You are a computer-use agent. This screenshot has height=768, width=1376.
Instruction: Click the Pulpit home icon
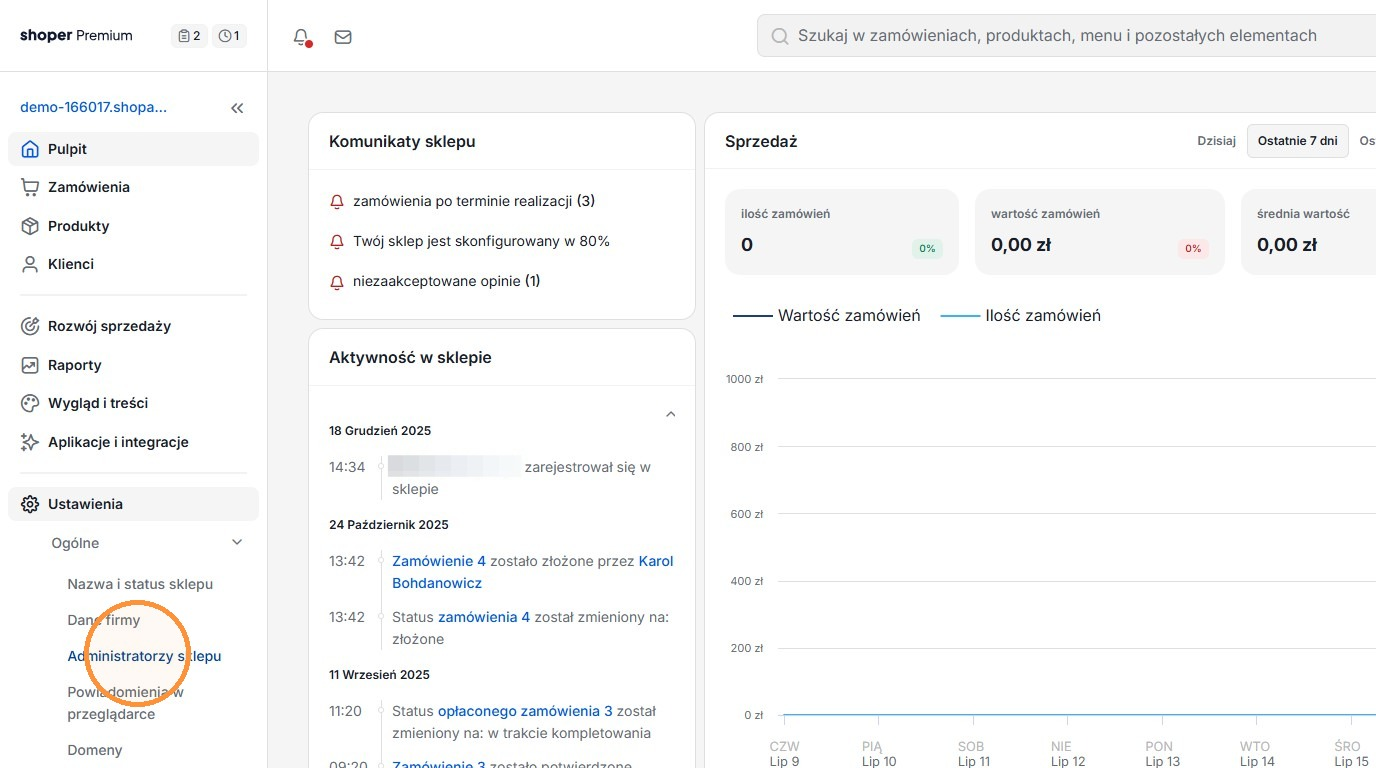coord(30,149)
